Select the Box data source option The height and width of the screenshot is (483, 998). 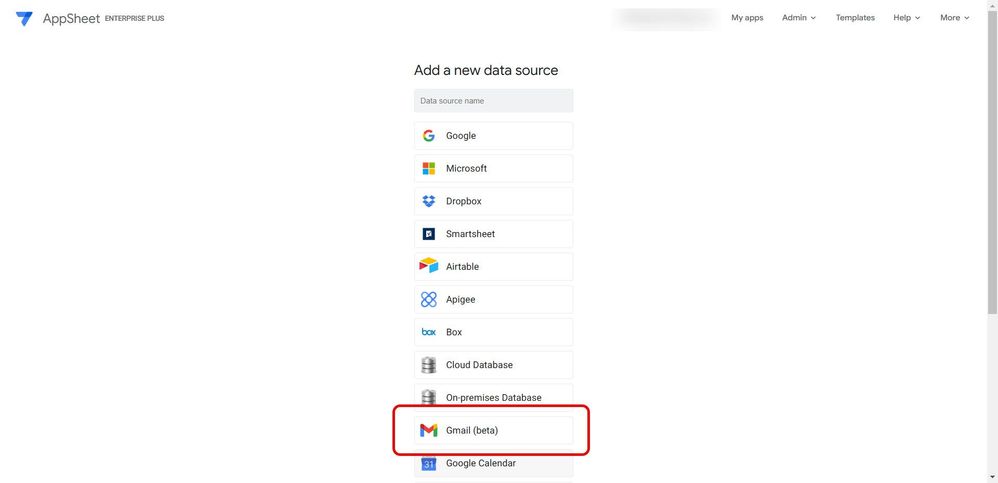(x=493, y=332)
